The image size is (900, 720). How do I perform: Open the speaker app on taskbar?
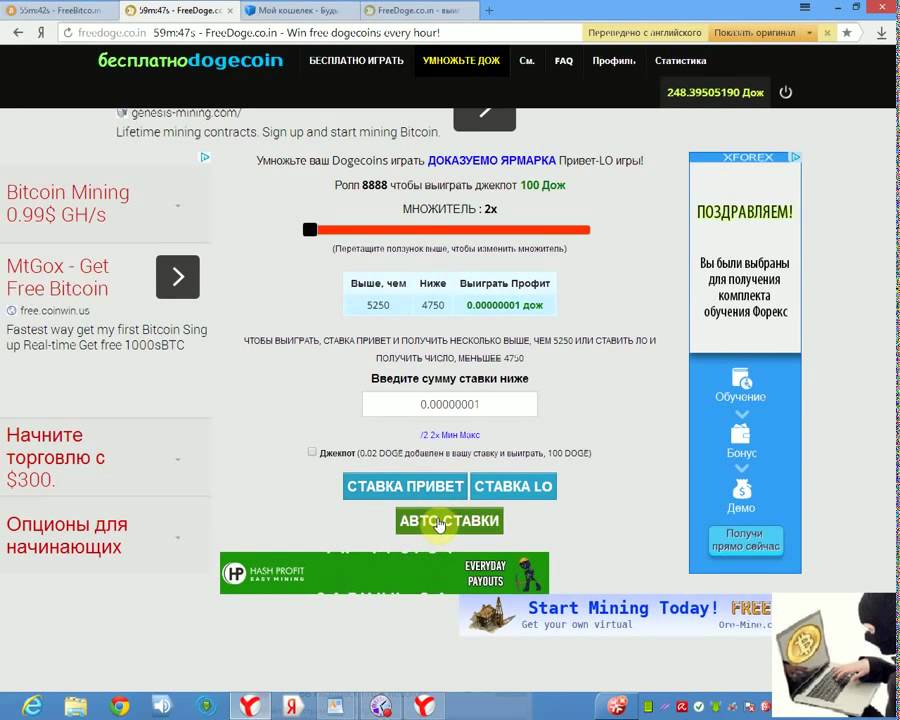pos(162,706)
